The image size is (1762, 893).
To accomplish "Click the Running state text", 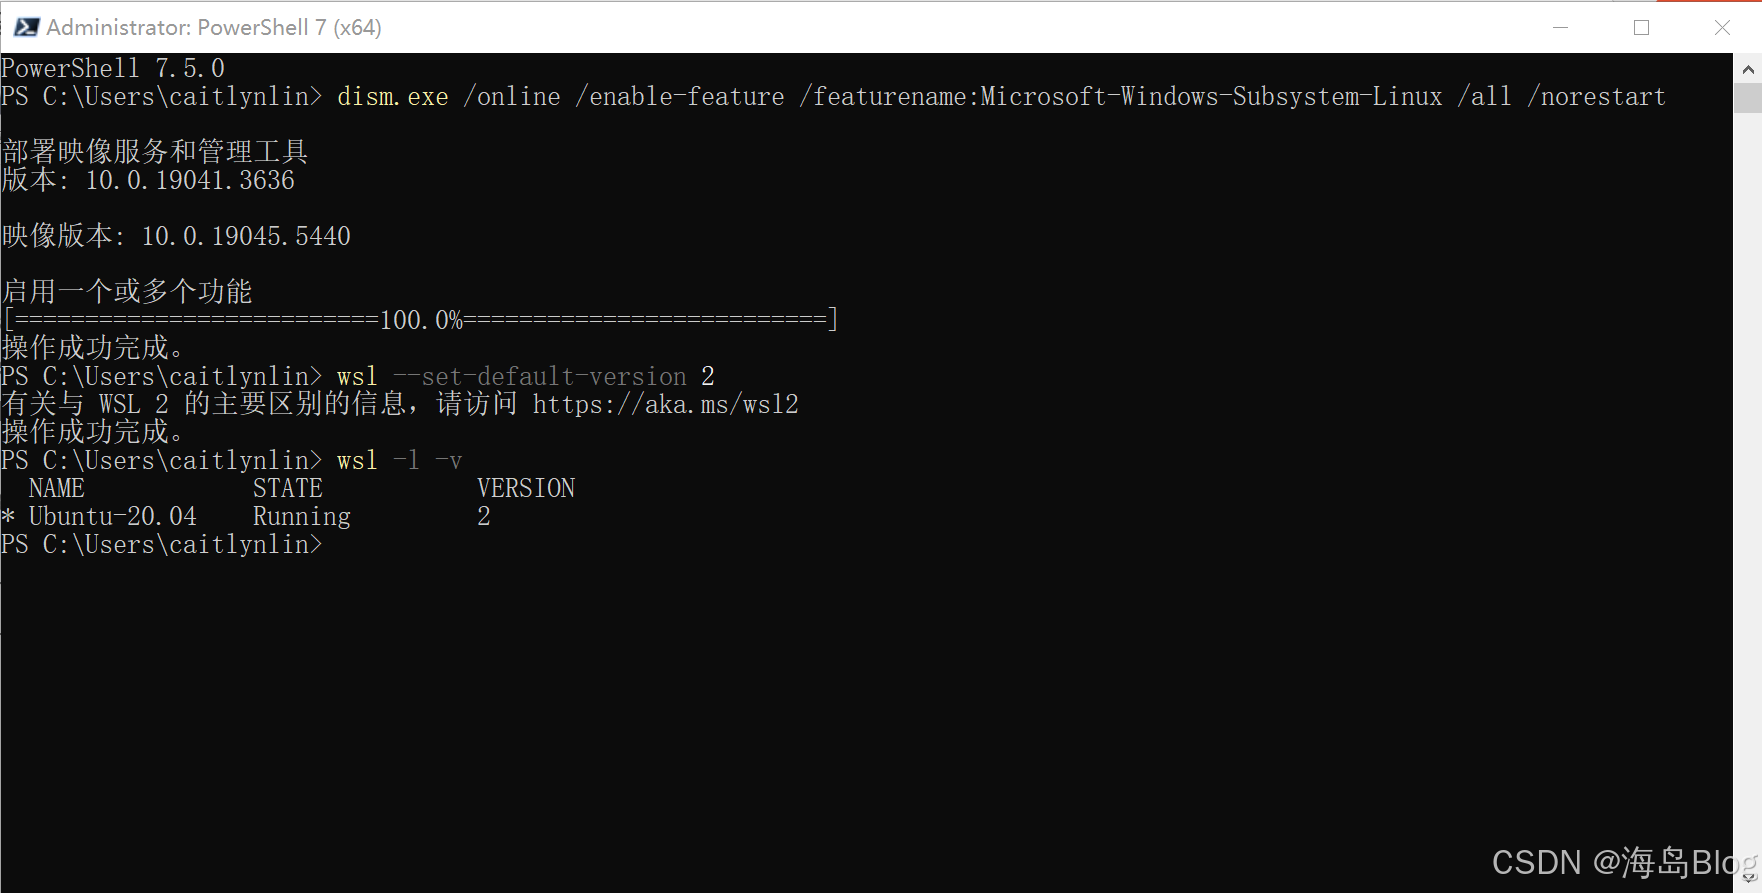I will point(301,516).
